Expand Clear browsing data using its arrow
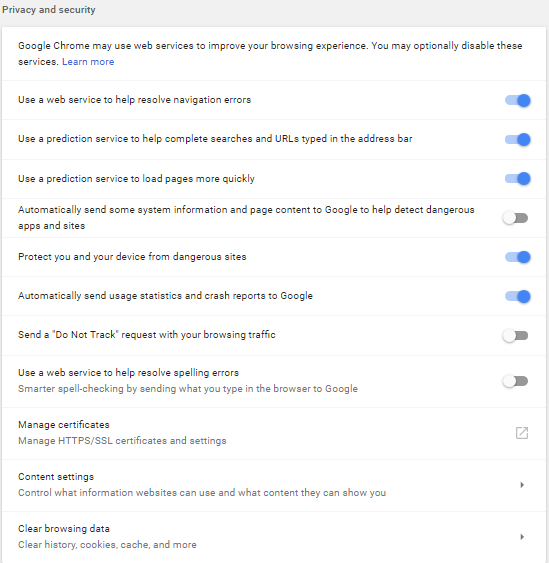This screenshot has width=549, height=563. (522, 537)
